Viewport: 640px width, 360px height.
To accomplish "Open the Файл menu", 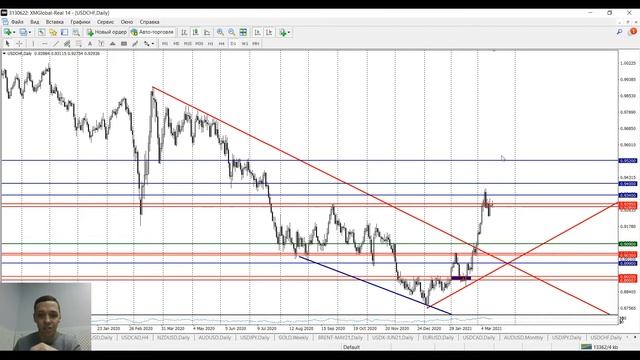I will point(17,22).
